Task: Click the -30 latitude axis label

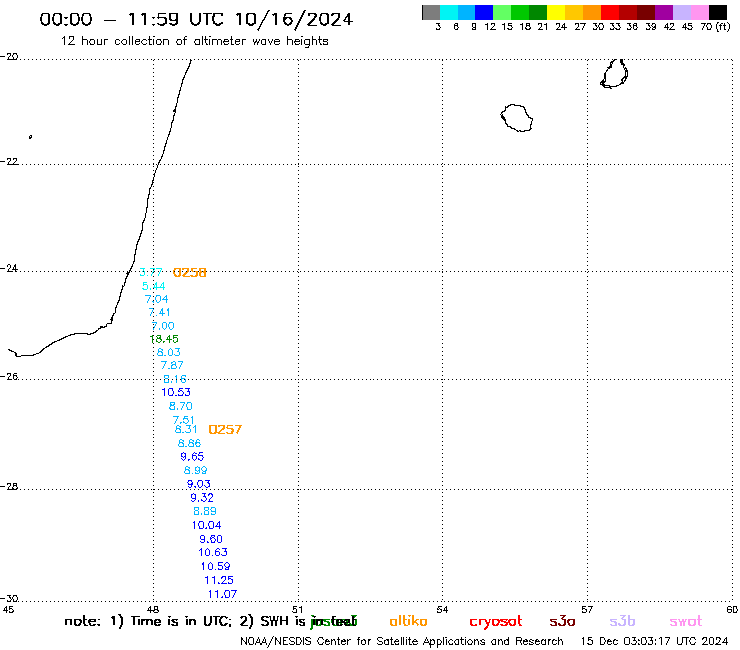Action: tap(9, 598)
